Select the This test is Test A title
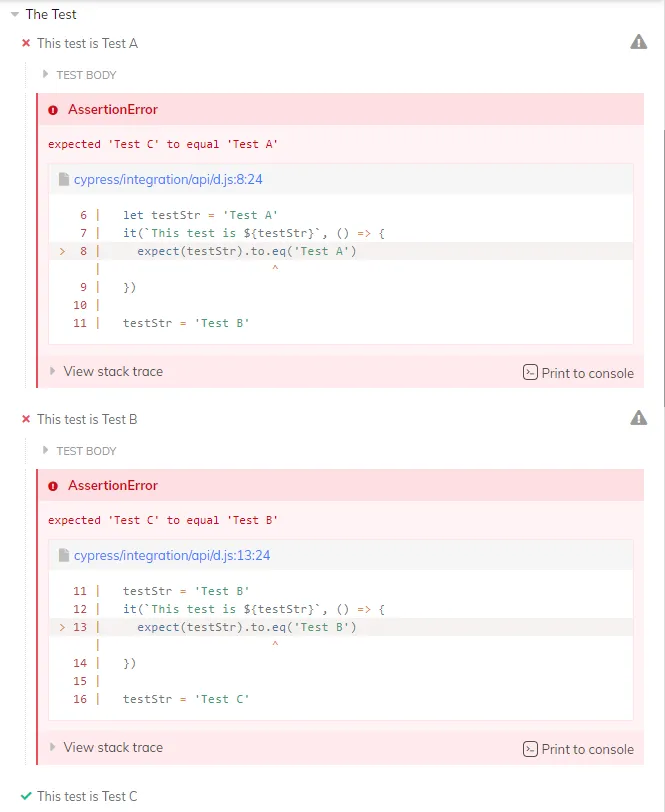This screenshot has width=665, height=812. (87, 44)
